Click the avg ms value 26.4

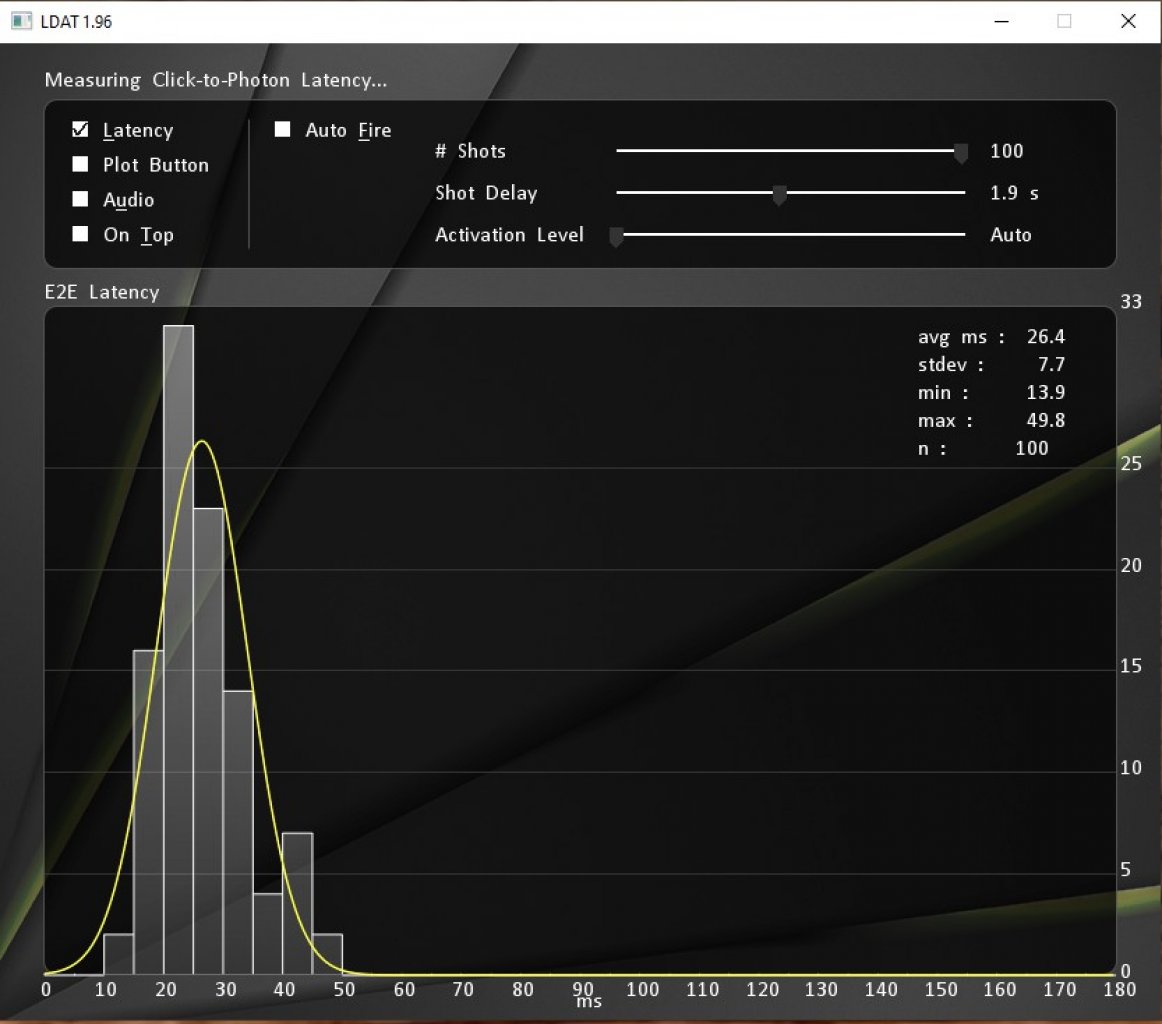click(1046, 336)
